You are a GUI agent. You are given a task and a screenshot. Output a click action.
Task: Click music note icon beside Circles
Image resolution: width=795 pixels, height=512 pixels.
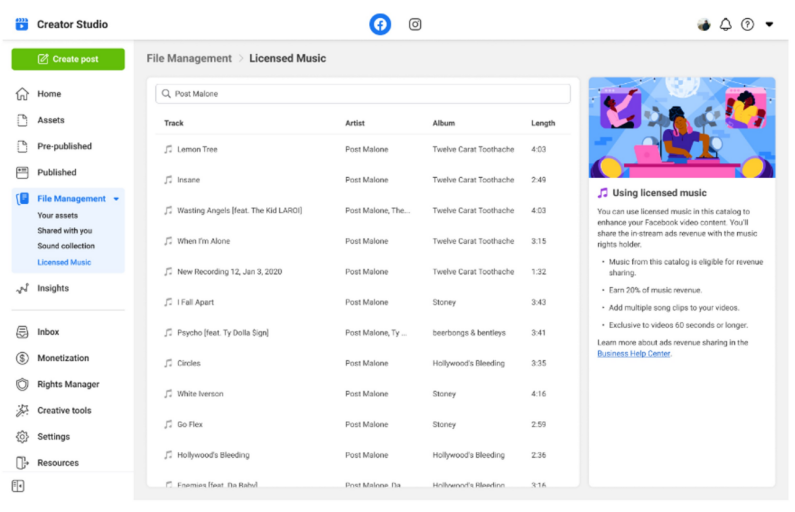pos(168,363)
